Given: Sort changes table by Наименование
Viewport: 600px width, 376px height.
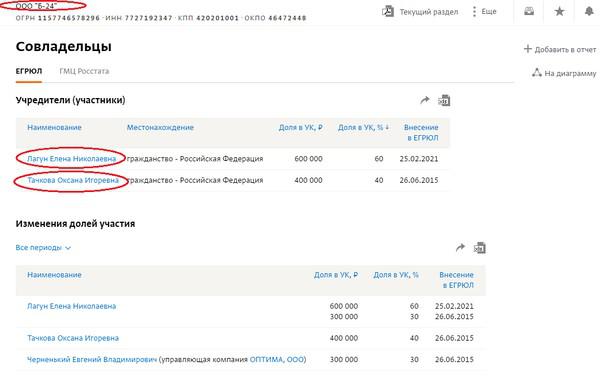Looking at the screenshot, I should point(54,275).
